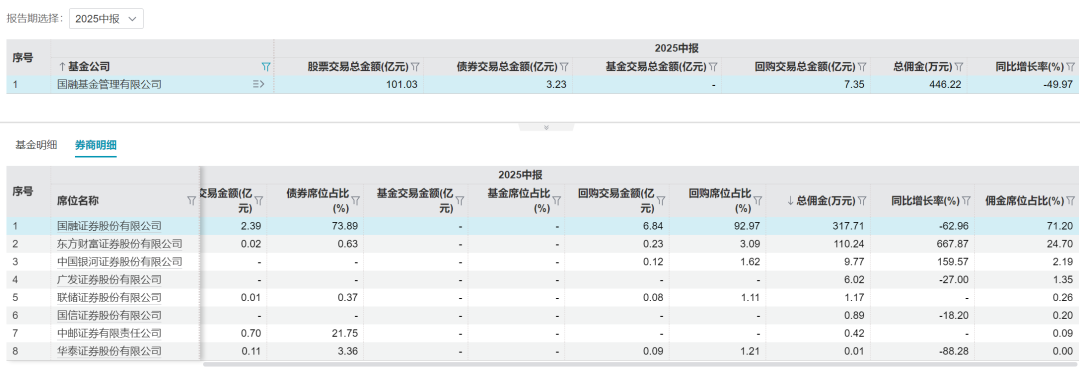Select the 110.24 commission cell
1080x377 pixels.
coord(847,243)
